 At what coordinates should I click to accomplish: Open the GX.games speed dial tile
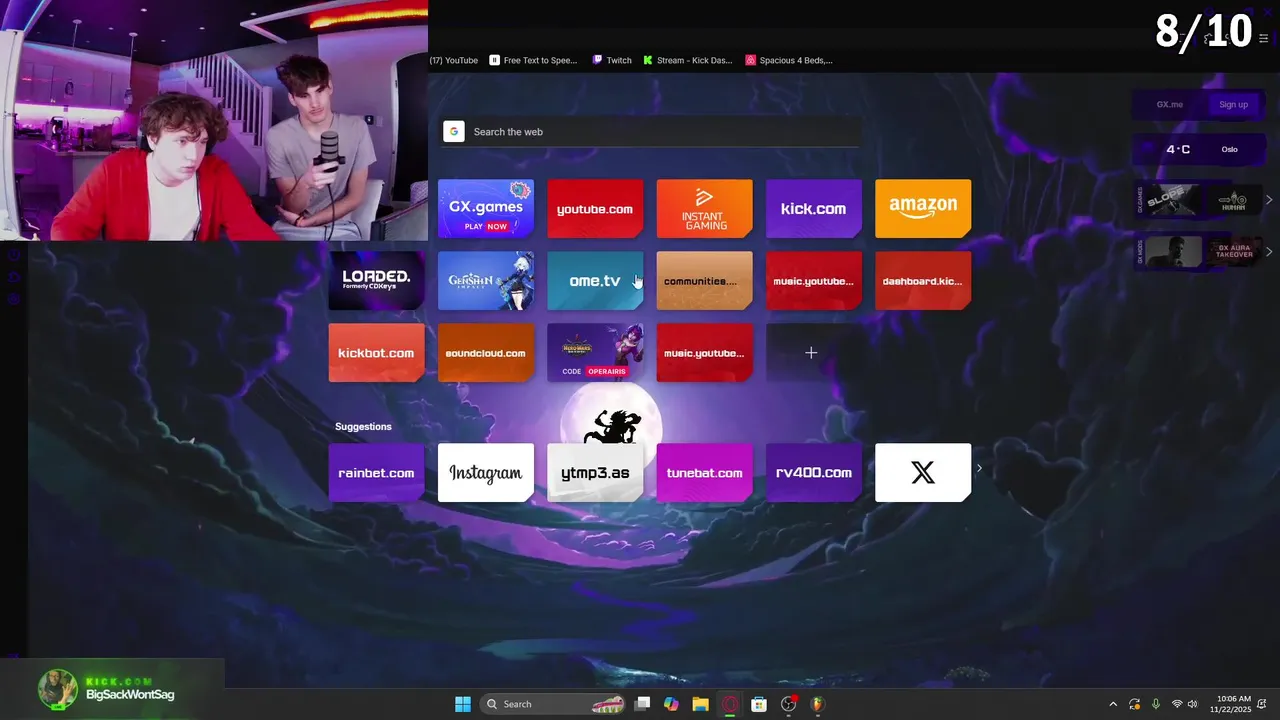[486, 209]
